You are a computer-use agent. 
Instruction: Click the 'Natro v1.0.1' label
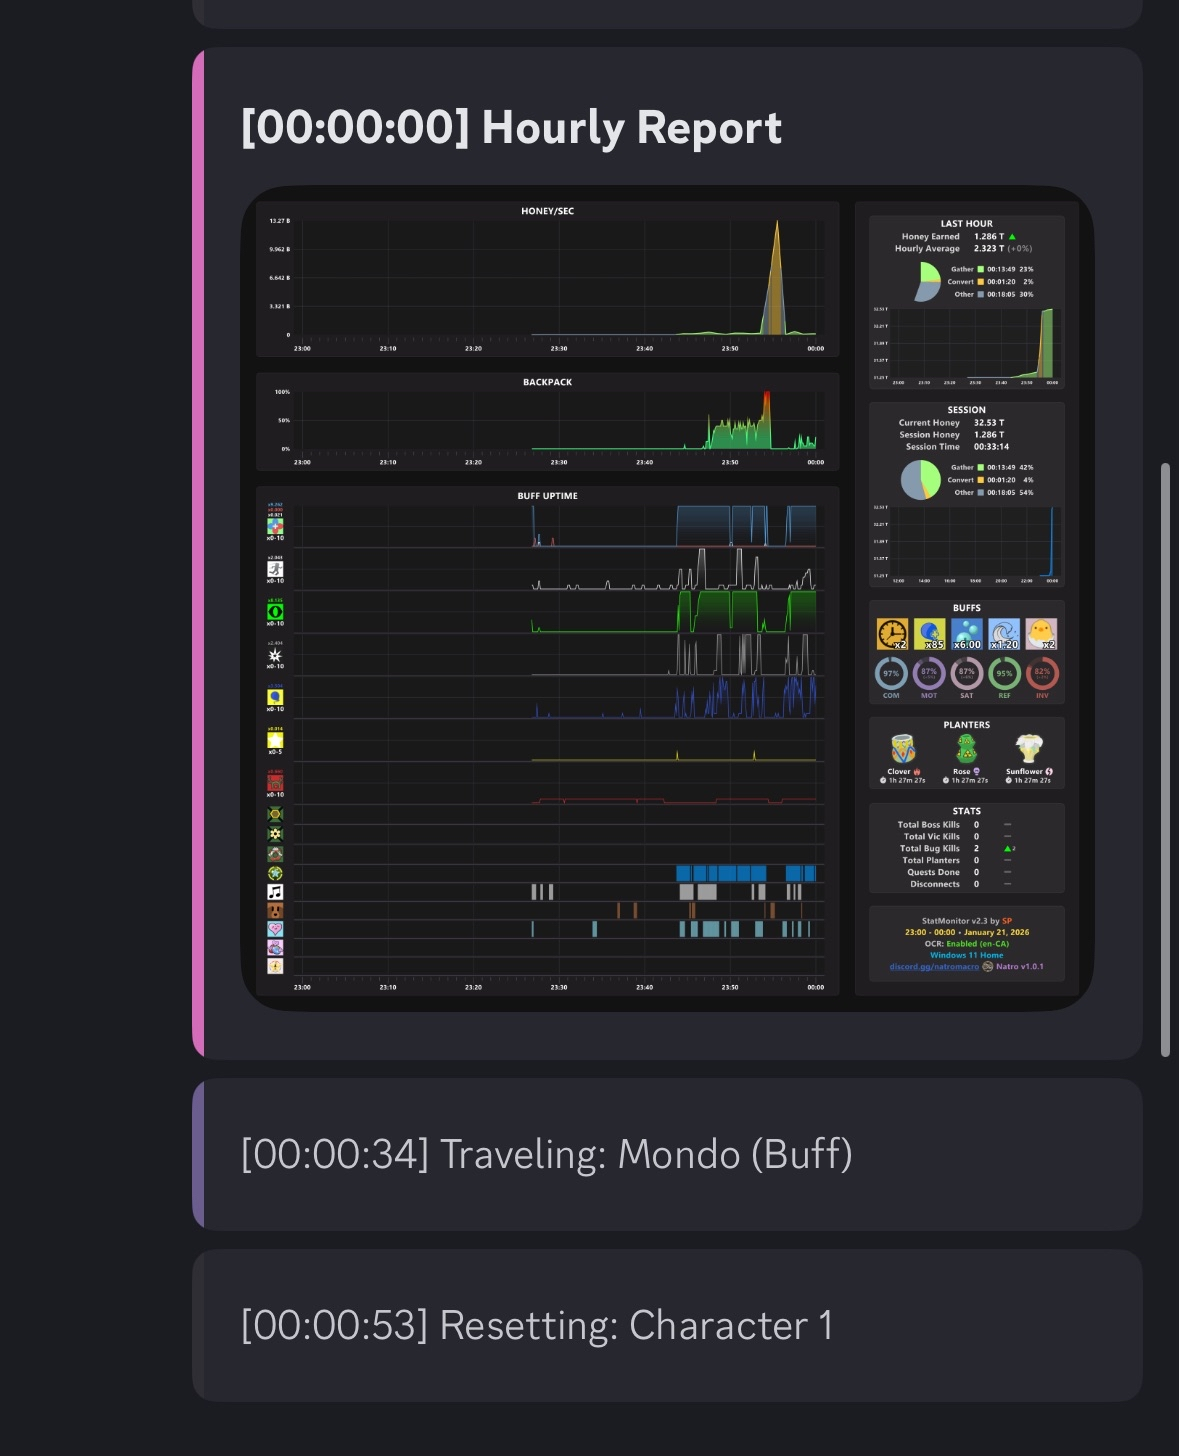pos(1019,967)
